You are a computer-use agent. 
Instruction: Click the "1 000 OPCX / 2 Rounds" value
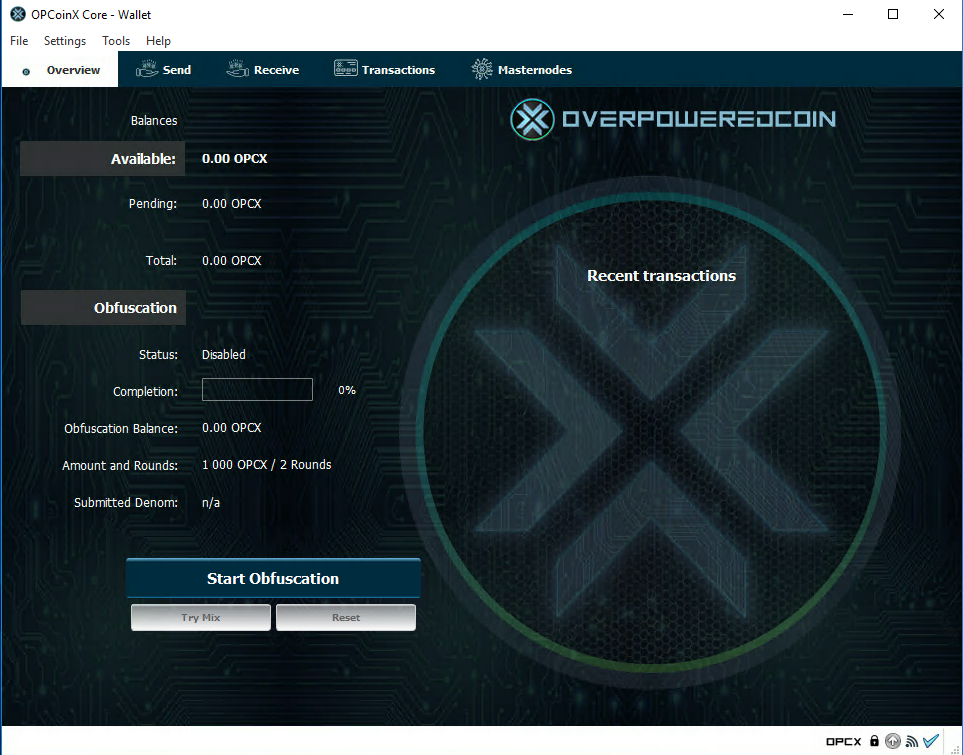point(267,464)
